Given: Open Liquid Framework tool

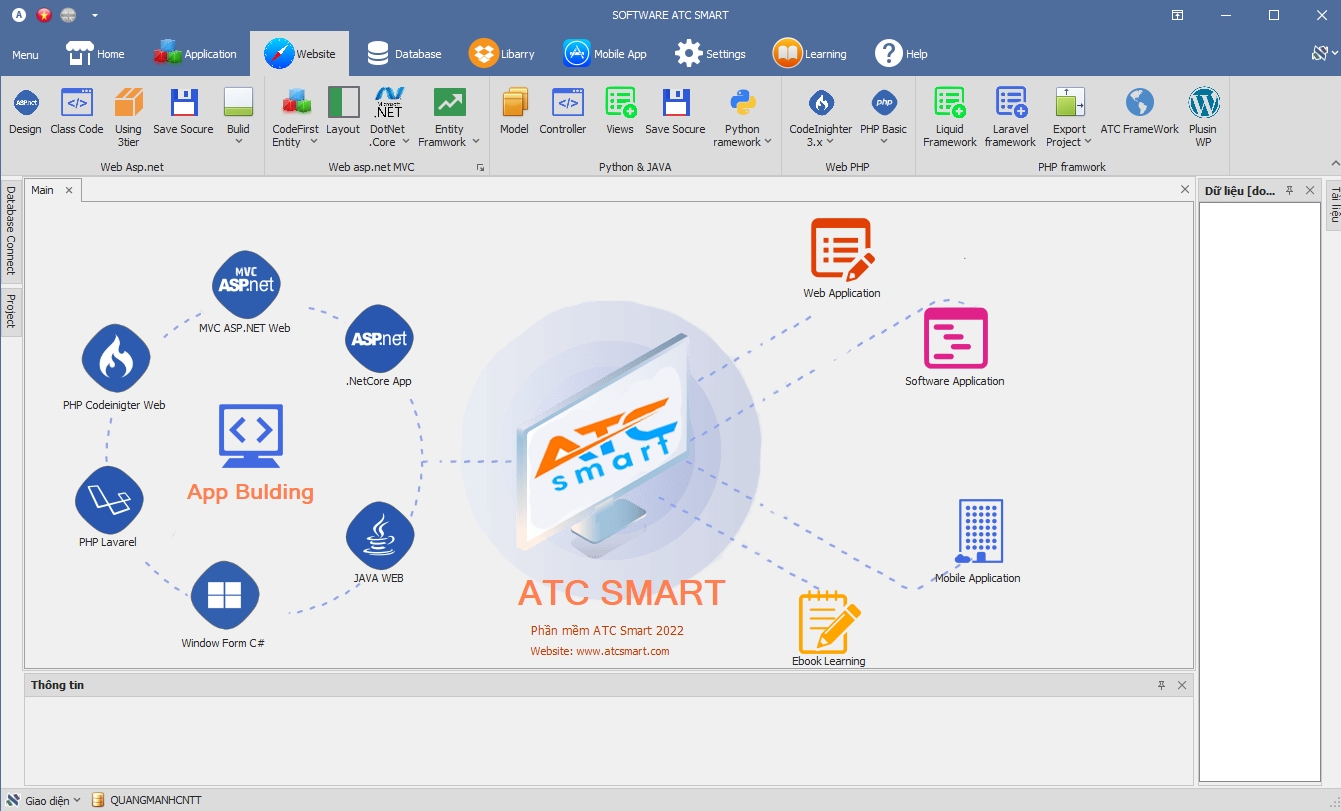Looking at the screenshot, I should click(x=949, y=118).
